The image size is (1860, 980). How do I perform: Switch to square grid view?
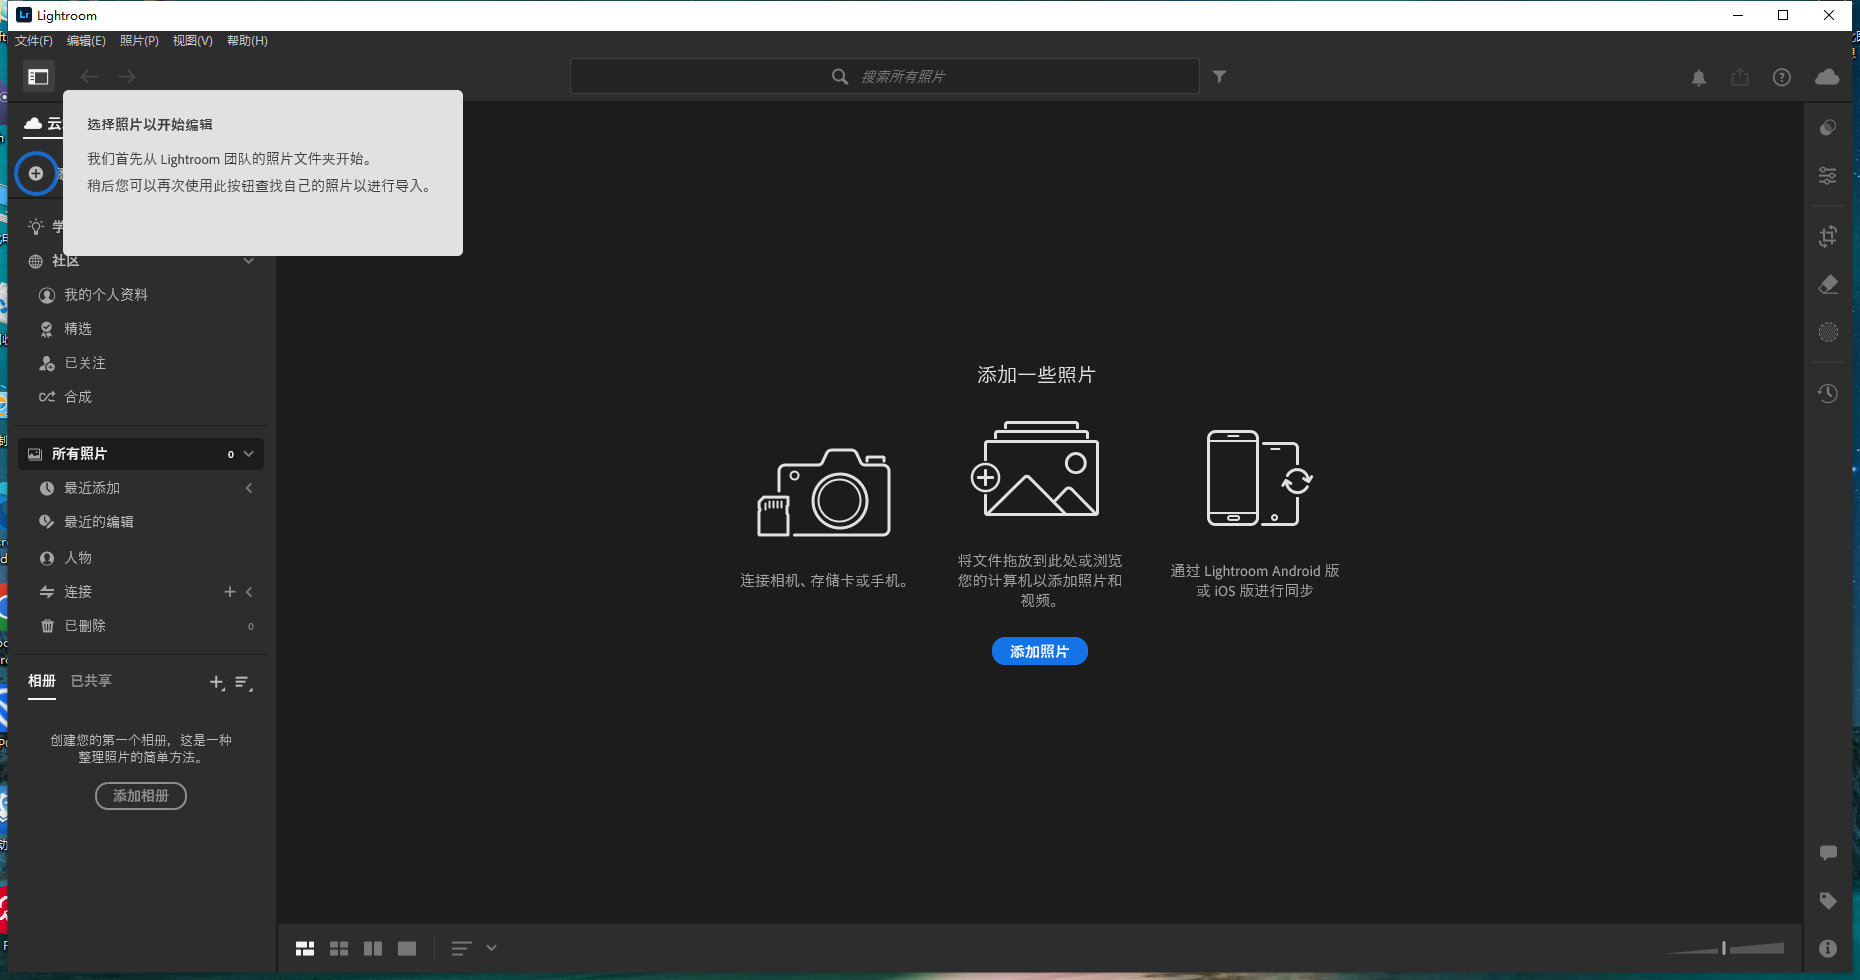[339, 947]
